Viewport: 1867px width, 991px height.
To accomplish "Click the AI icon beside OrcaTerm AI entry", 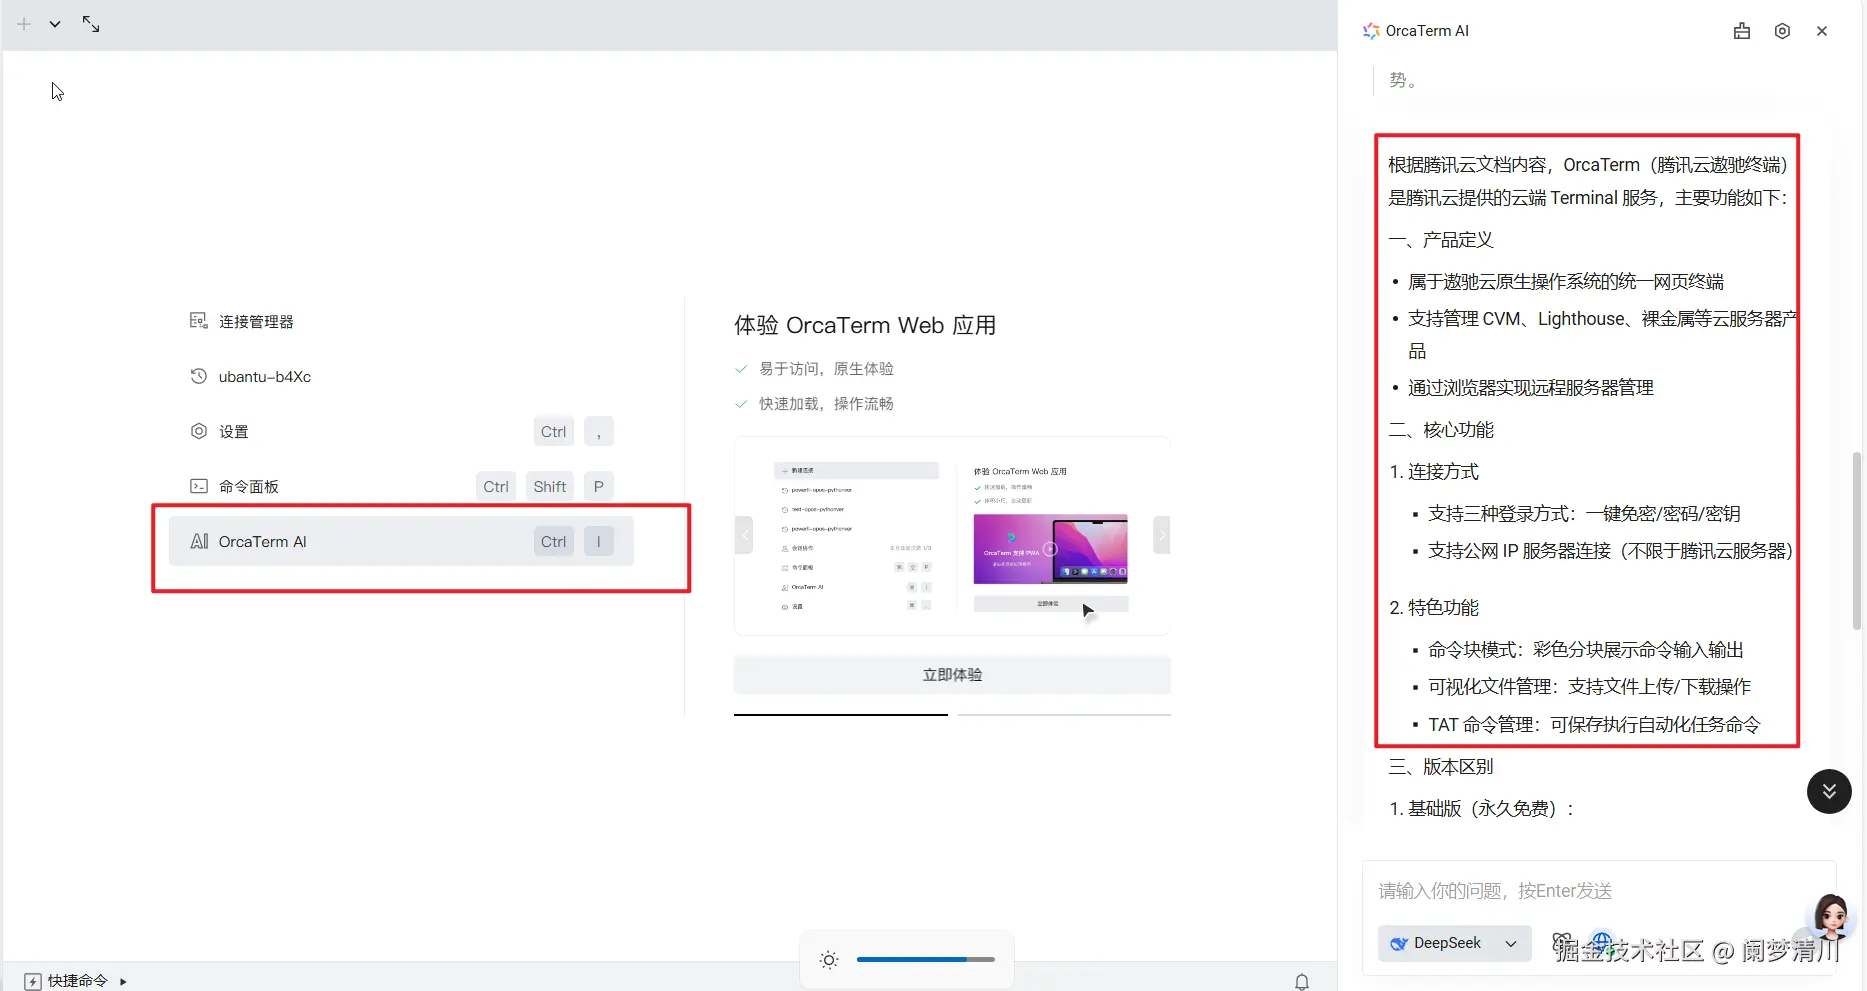I will 199,541.
